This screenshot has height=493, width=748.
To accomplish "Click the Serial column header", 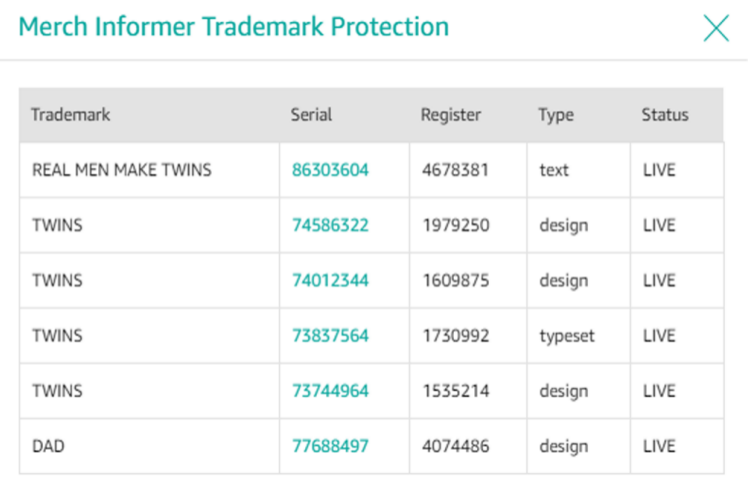I will (312, 115).
